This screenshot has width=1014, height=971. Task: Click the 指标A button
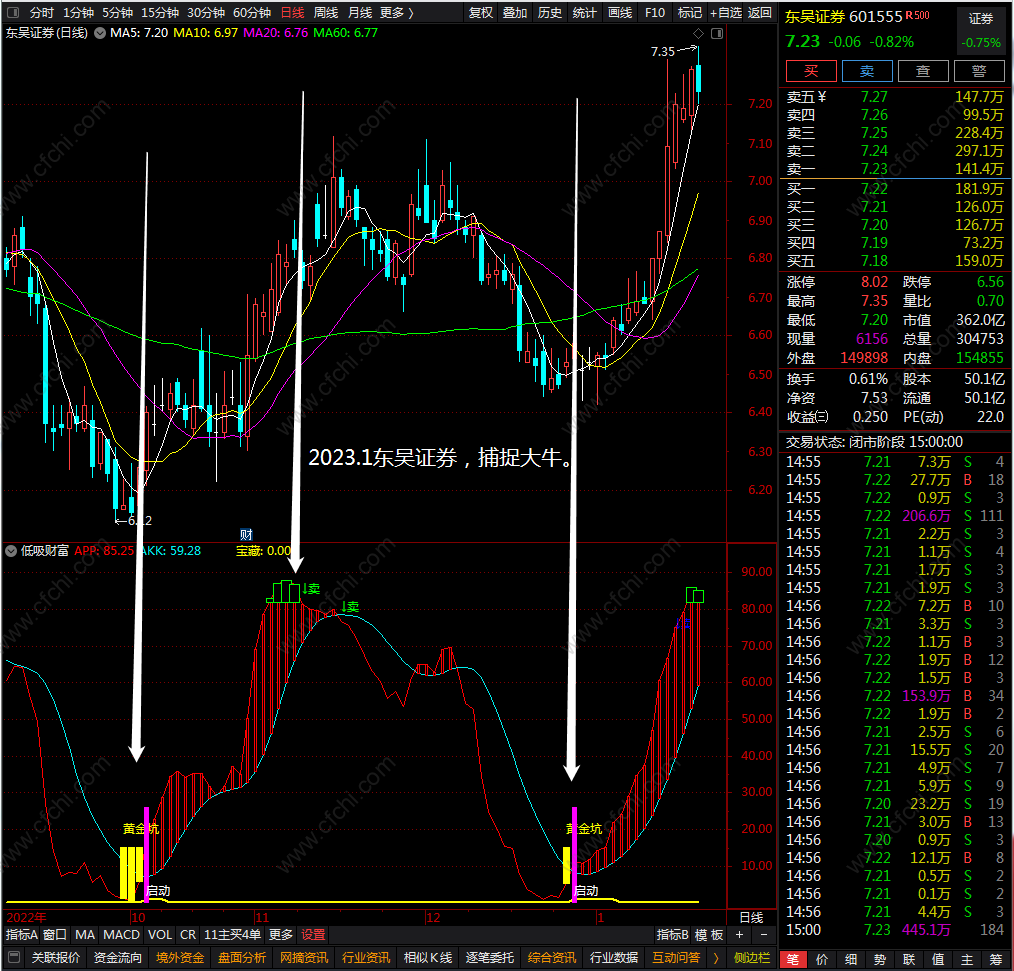pyautogui.click(x=22, y=935)
